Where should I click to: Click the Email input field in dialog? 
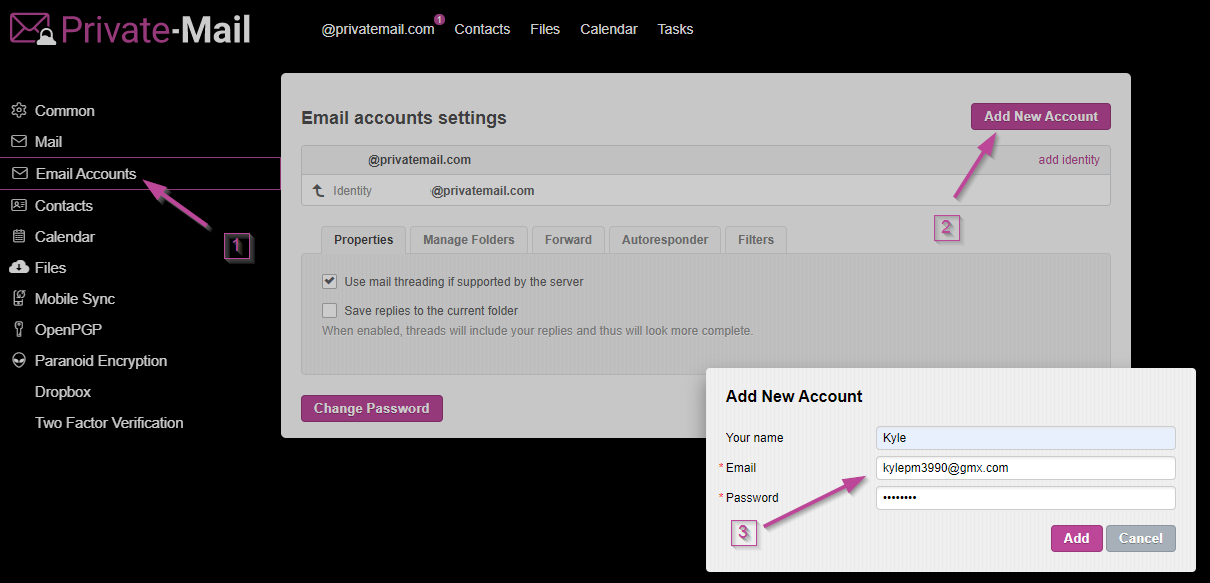(1024, 468)
